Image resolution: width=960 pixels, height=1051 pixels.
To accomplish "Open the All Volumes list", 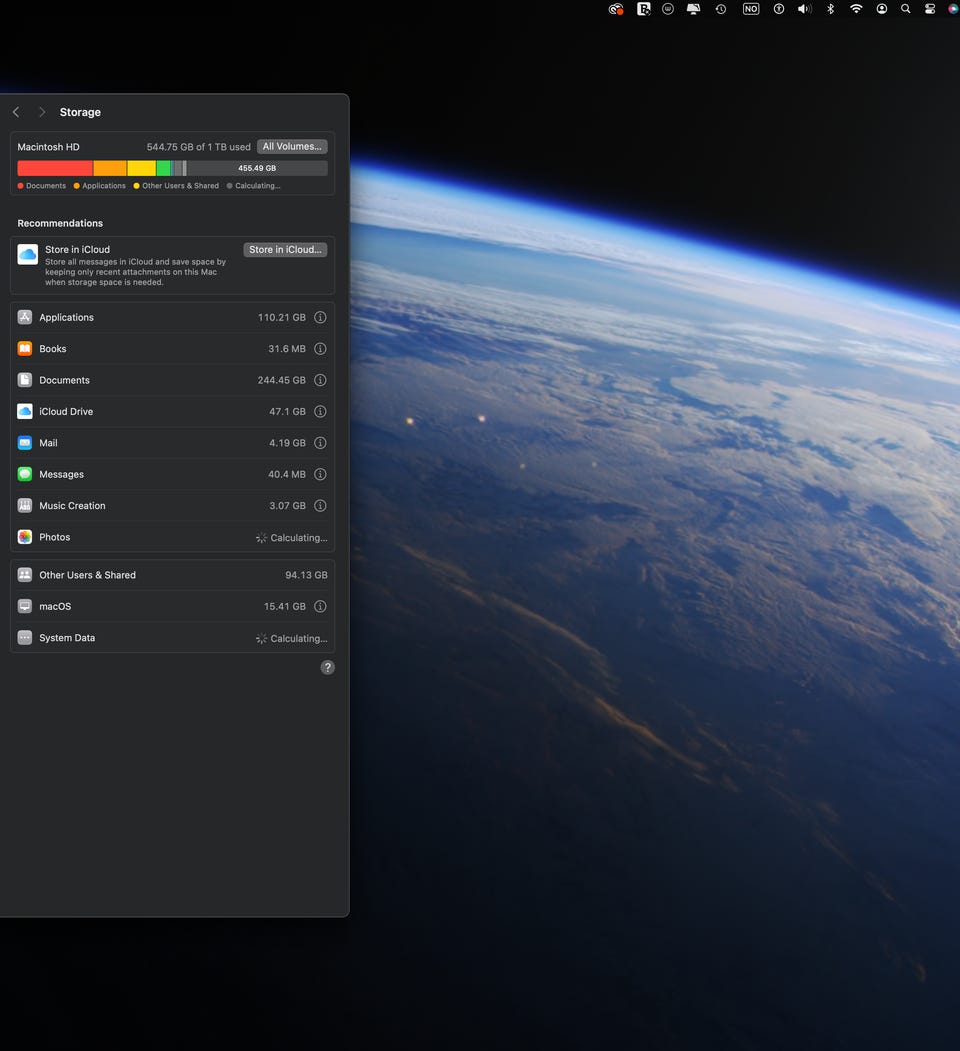I will pos(292,146).
